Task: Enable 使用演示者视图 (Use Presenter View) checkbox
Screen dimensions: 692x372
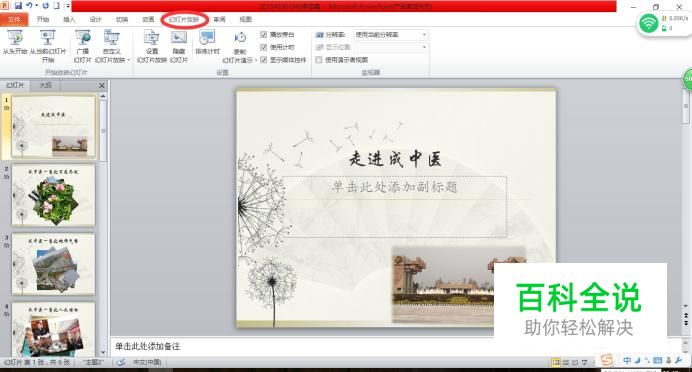Action: [x=319, y=60]
